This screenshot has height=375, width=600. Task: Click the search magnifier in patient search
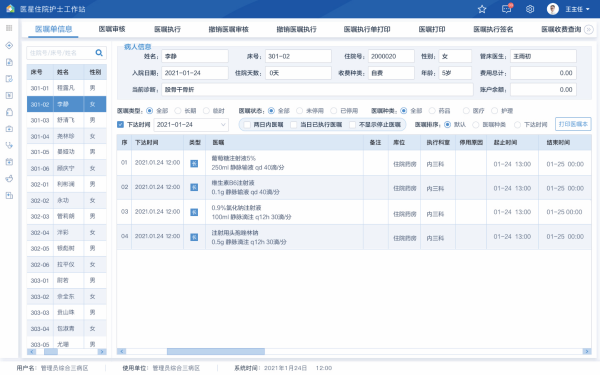pyautogui.click(x=99, y=53)
